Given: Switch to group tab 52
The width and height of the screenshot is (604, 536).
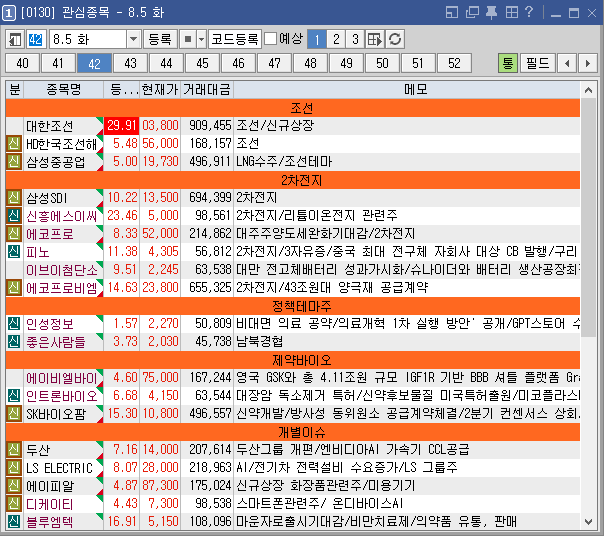Looking at the screenshot, I should pyautogui.click(x=454, y=63).
